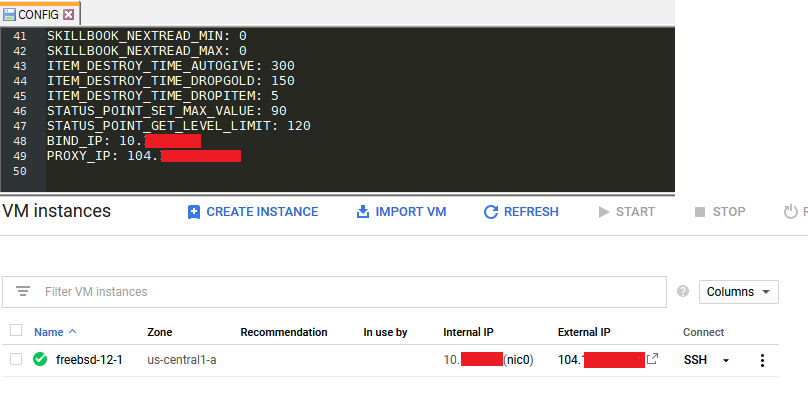Click REFRESH button

[x=521, y=212]
